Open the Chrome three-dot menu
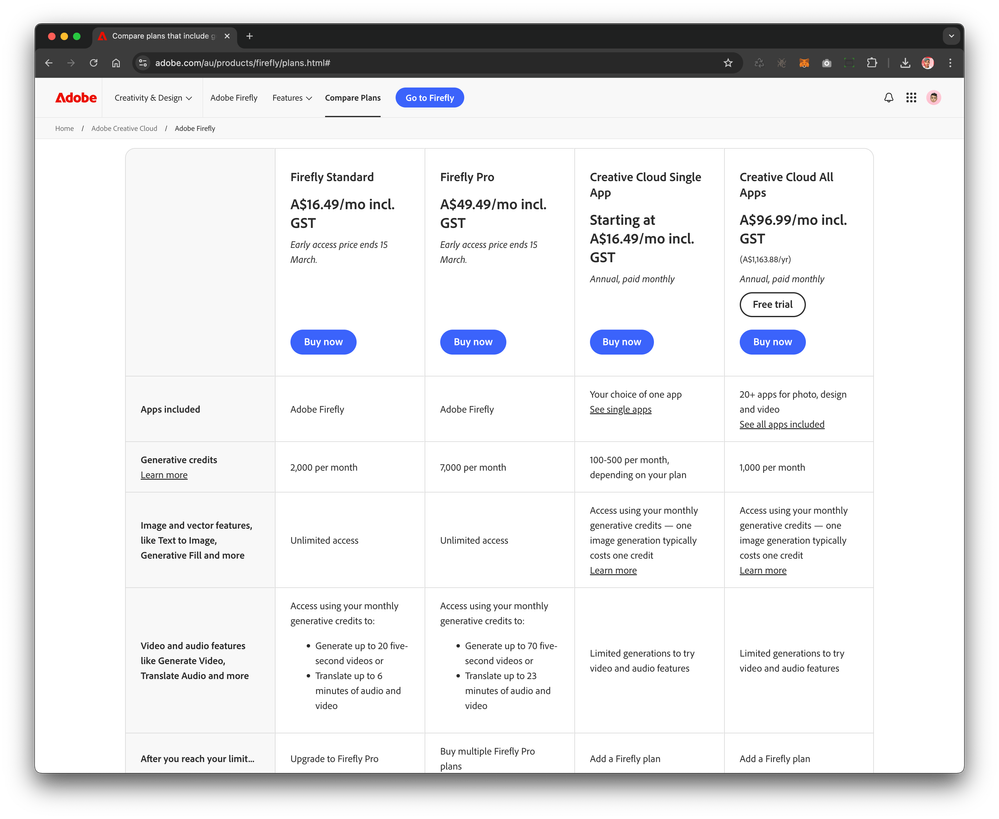Image resolution: width=999 pixels, height=819 pixels. (950, 62)
